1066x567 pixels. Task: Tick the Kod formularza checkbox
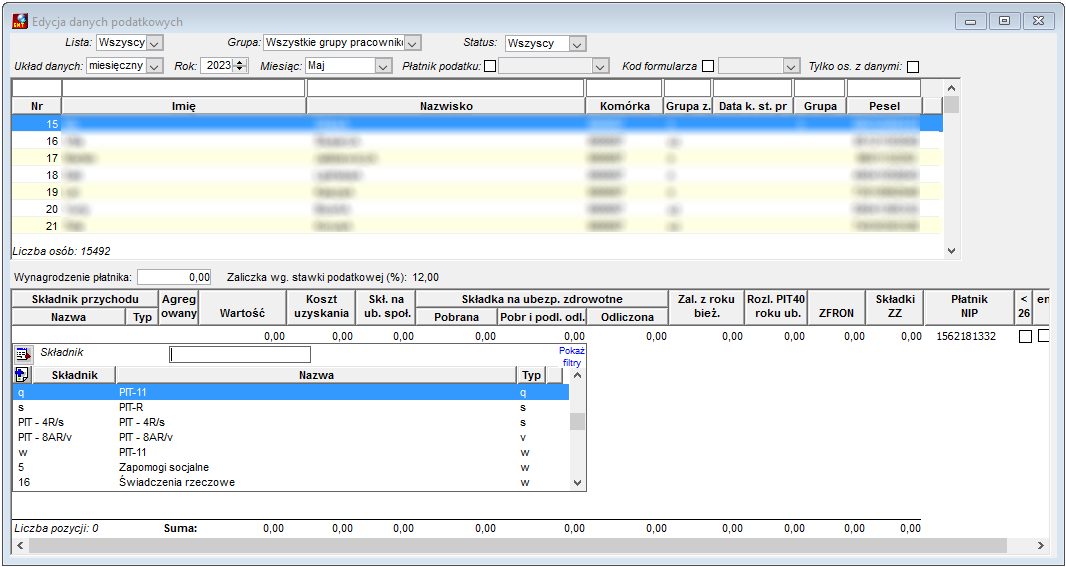coord(708,67)
